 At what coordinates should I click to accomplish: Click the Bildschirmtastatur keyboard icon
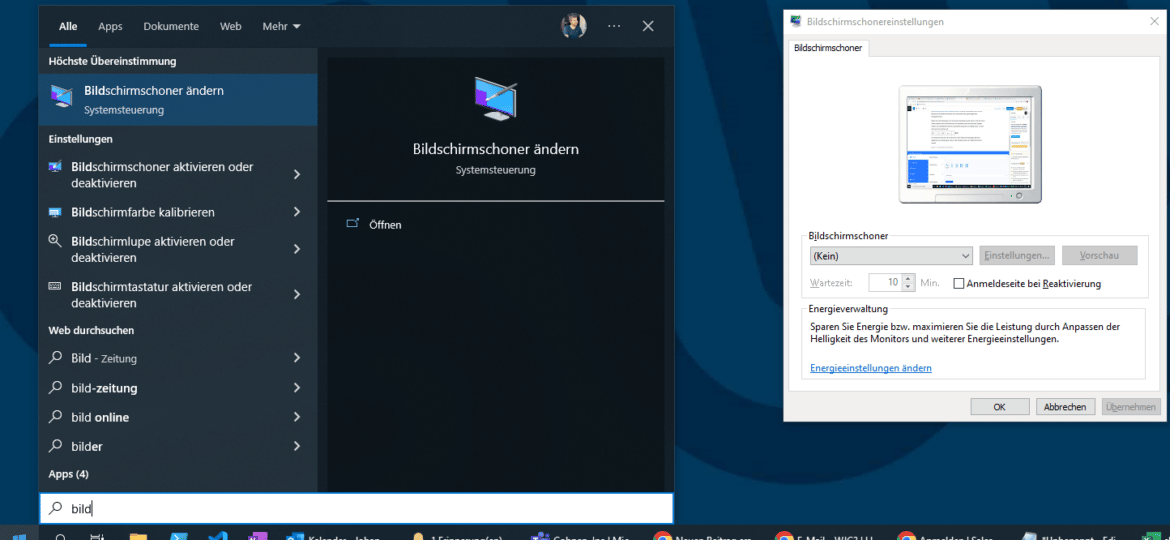pyautogui.click(x=55, y=287)
